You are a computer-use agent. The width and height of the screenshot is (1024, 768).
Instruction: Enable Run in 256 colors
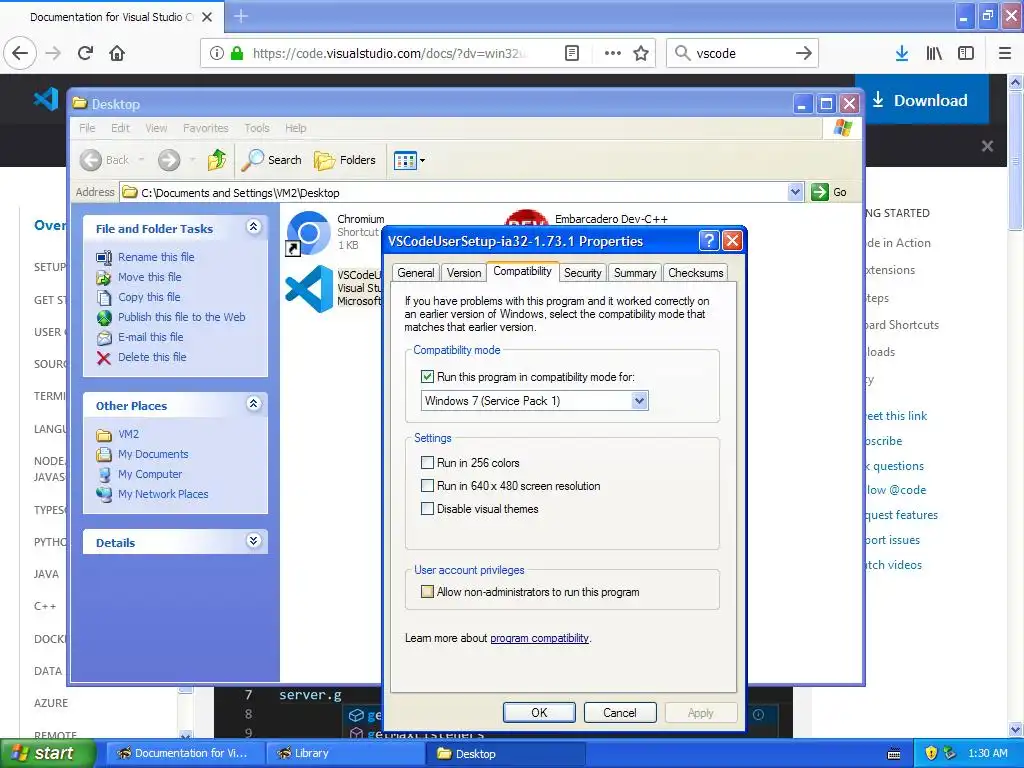[427, 462]
